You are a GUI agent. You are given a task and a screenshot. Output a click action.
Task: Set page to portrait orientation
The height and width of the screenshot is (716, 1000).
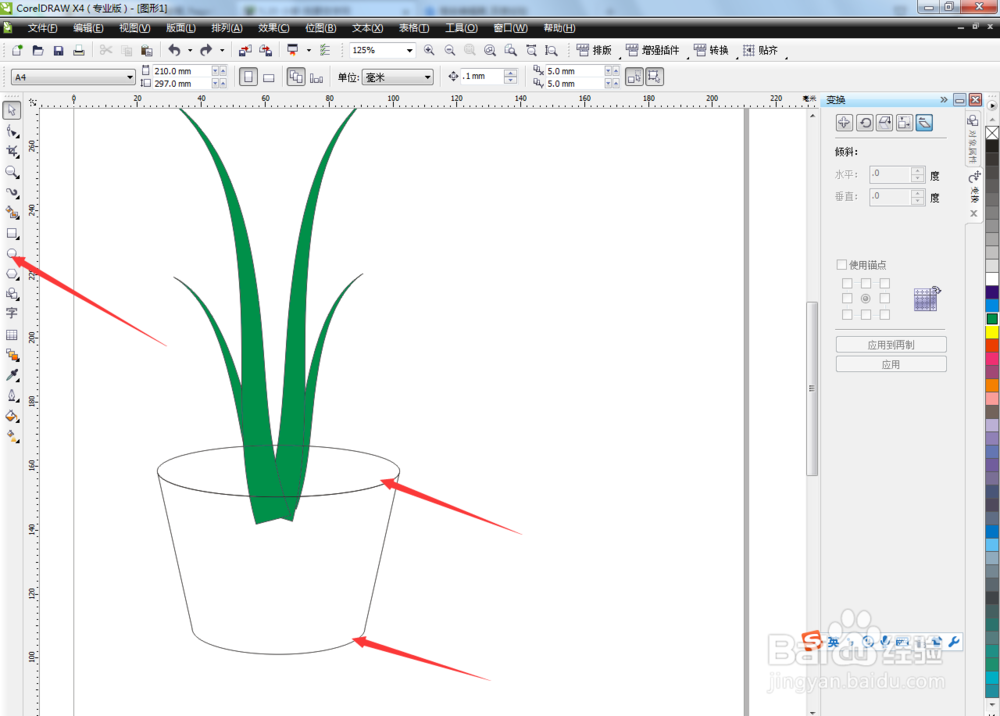click(248, 77)
